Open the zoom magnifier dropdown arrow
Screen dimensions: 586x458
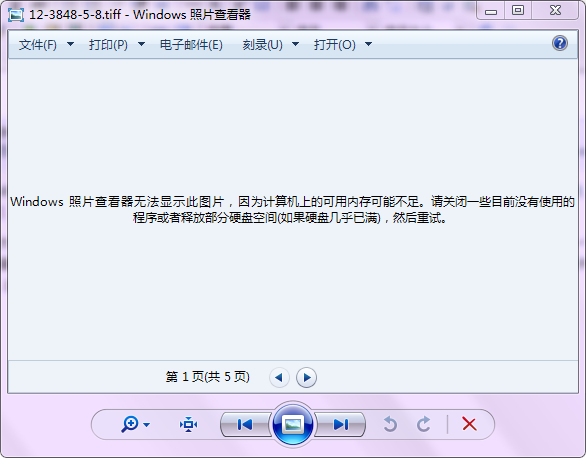coord(146,425)
